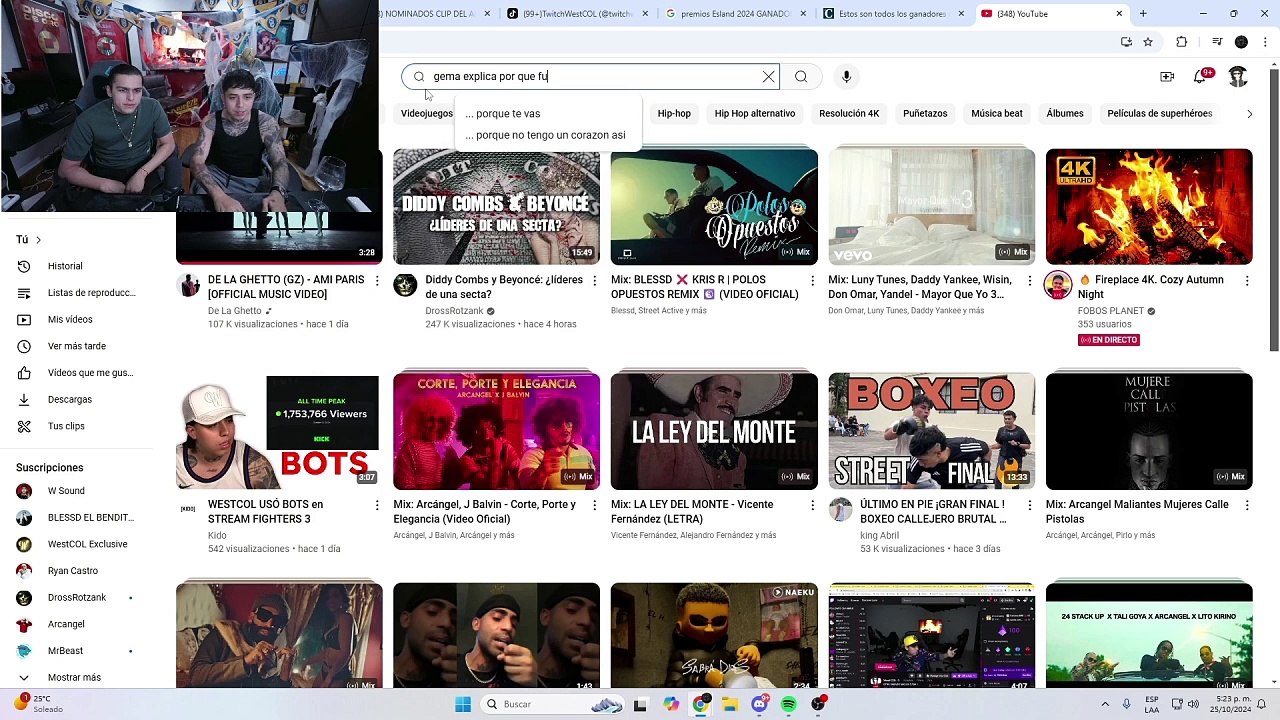Open the Create video icon

tap(1167, 77)
